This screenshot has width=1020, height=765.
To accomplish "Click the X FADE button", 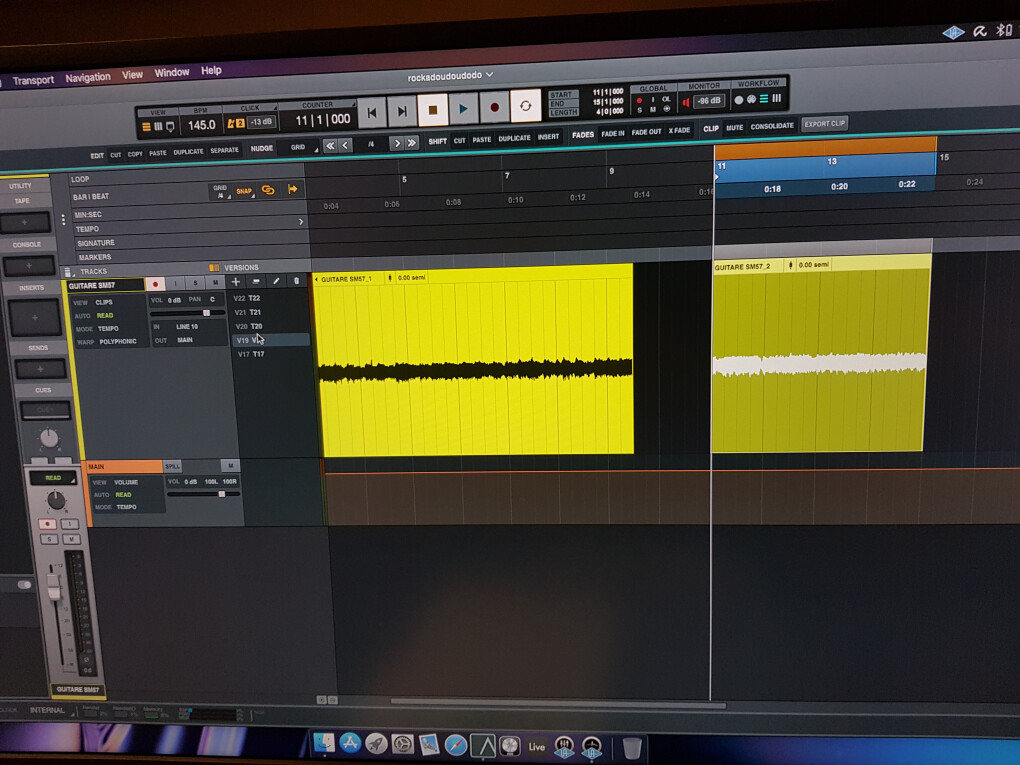I will pos(679,131).
